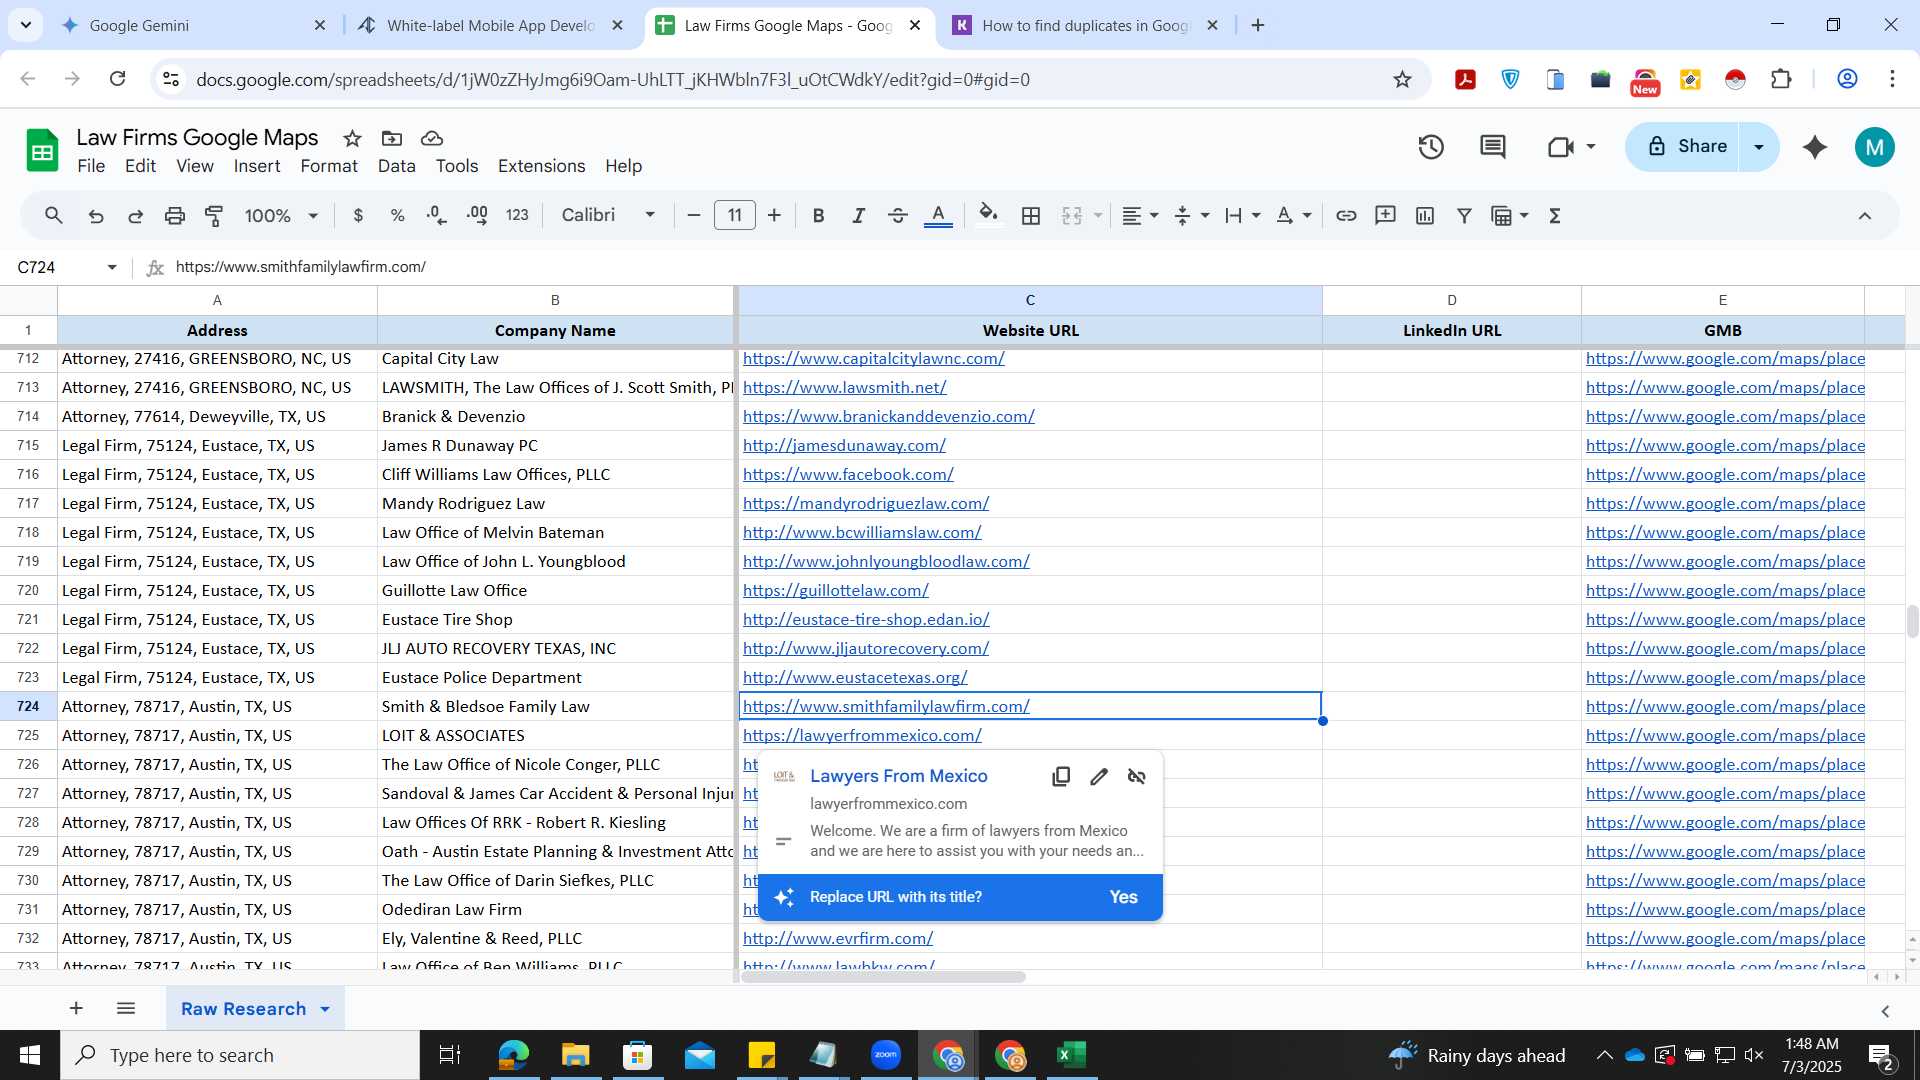
Task: Edit link pencil icon in preview
Action: click(x=1099, y=777)
